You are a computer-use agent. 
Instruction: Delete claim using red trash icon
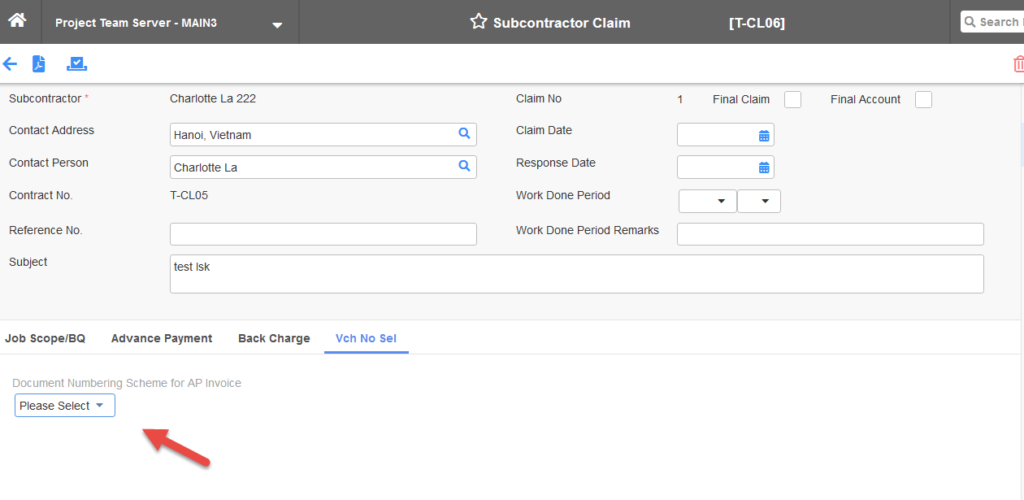point(1017,65)
